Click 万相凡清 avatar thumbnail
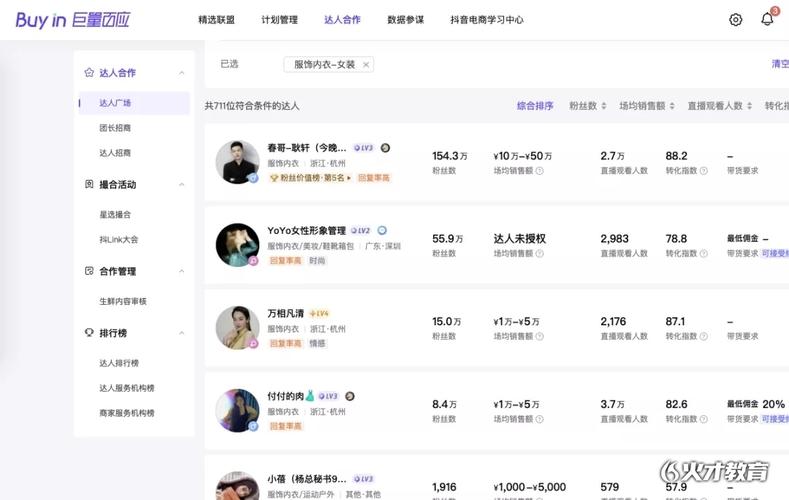Viewport: 789px width, 500px height. [238, 327]
